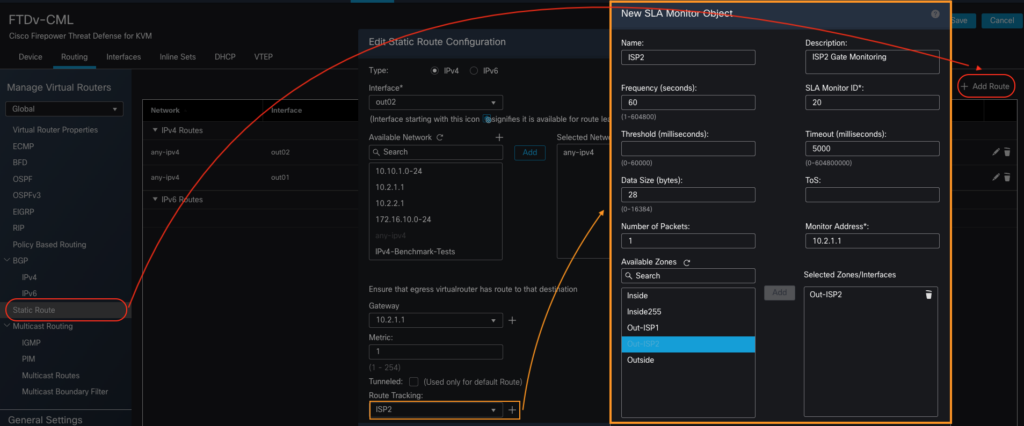Image resolution: width=1024 pixels, height=426 pixels.
Task: Collapse the Multicast Routing tree node
Action: pyautogui.click(x=7, y=326)
